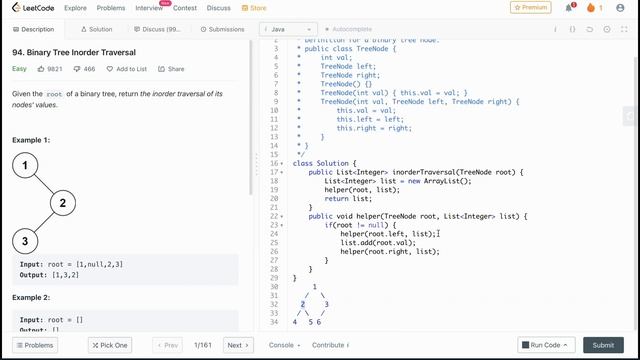Expand the Console panel
The width and height of the screenshot is (640, 360).
click(x=284, y=345)
